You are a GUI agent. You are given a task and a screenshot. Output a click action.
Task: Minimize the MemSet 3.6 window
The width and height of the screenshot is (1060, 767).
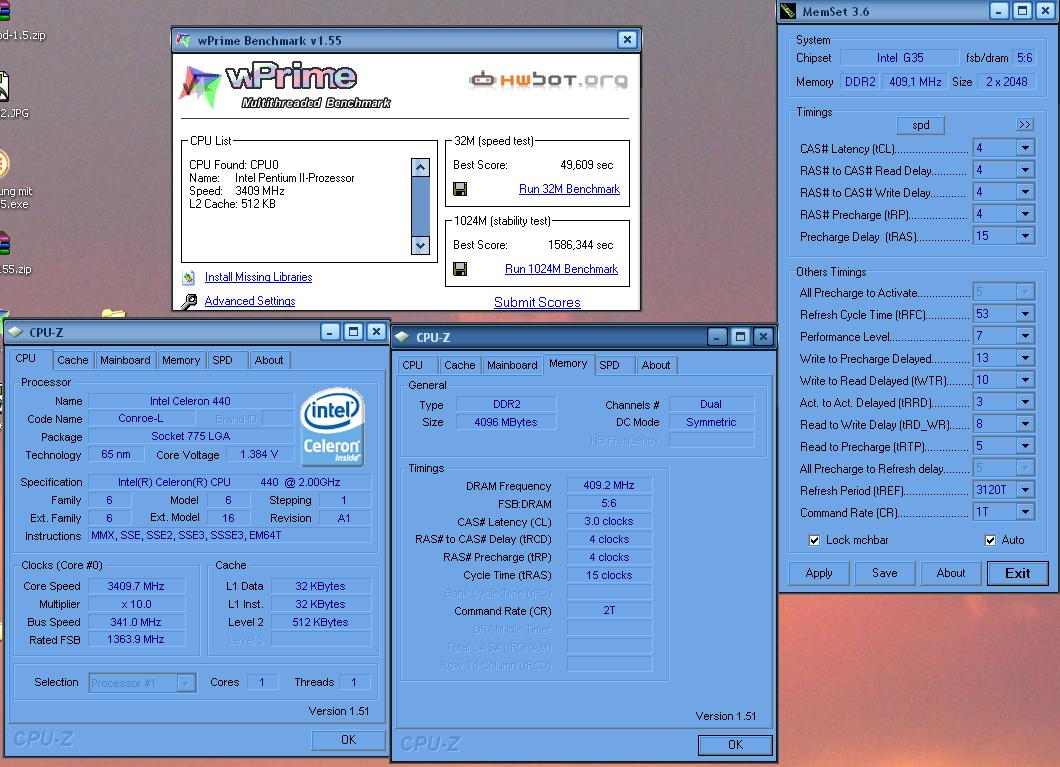[999, 11]
